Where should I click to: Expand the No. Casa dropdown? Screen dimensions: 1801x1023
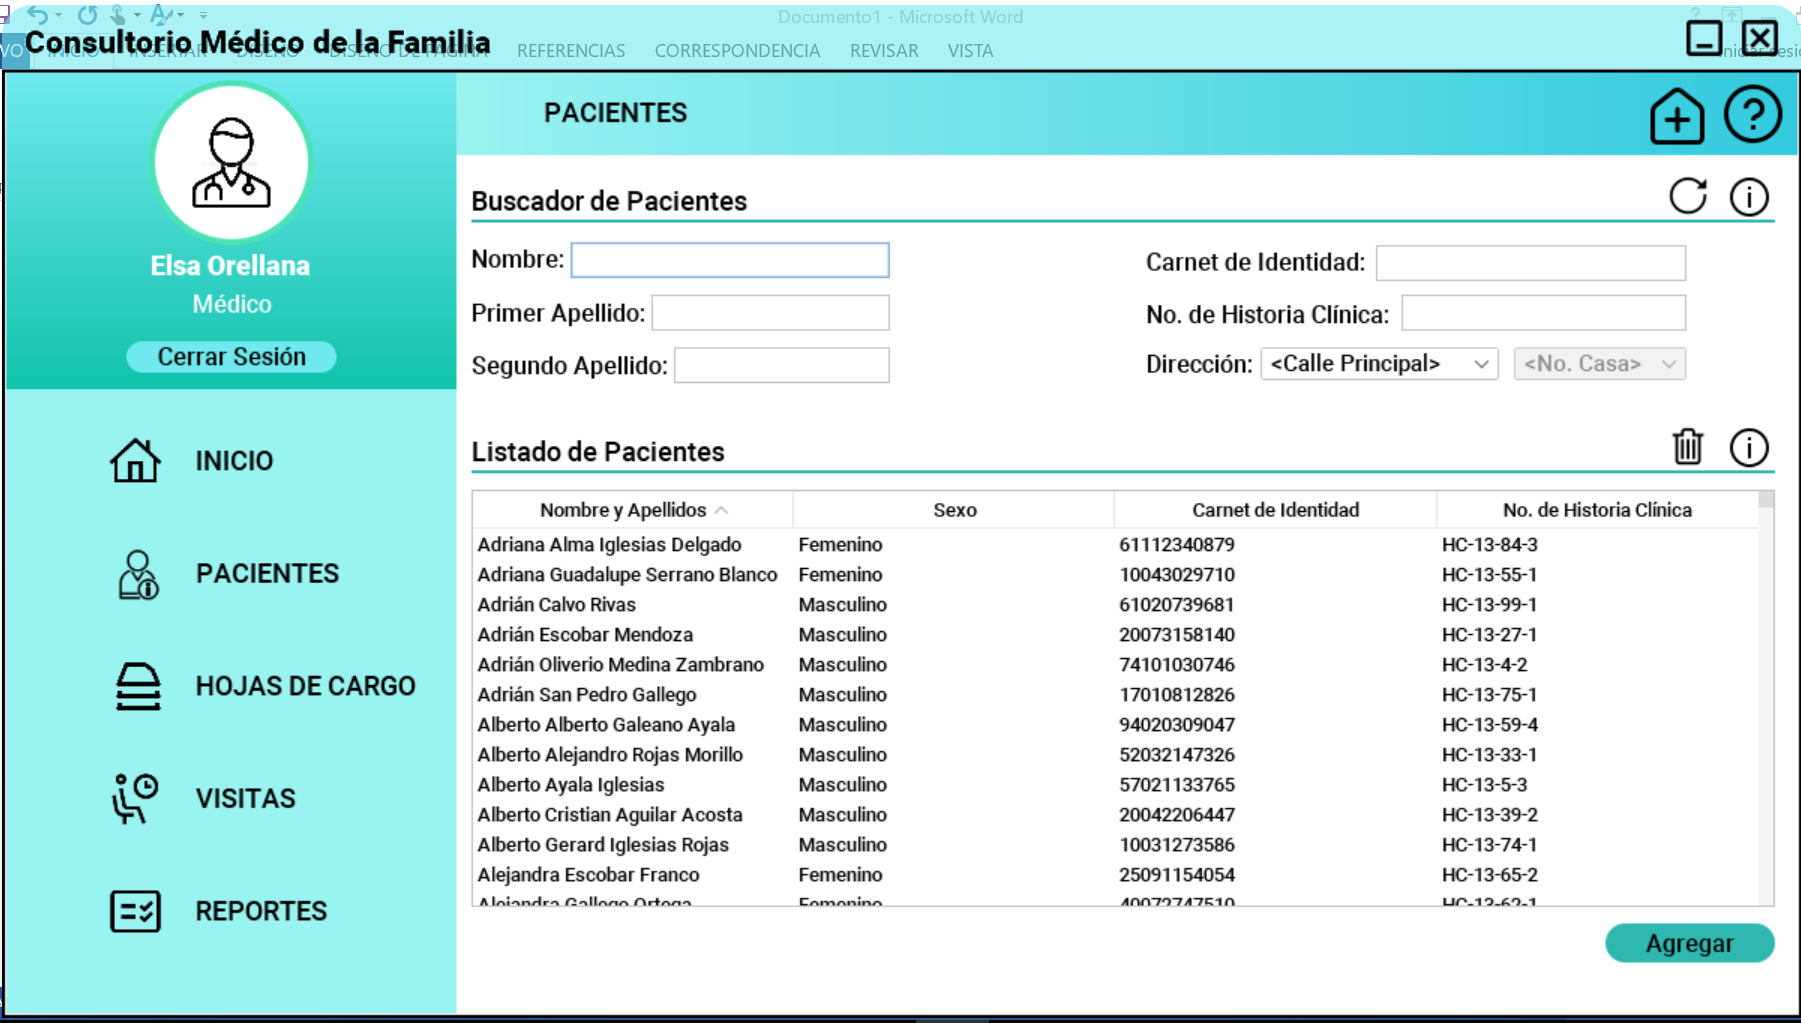(x=1599, y=364)
